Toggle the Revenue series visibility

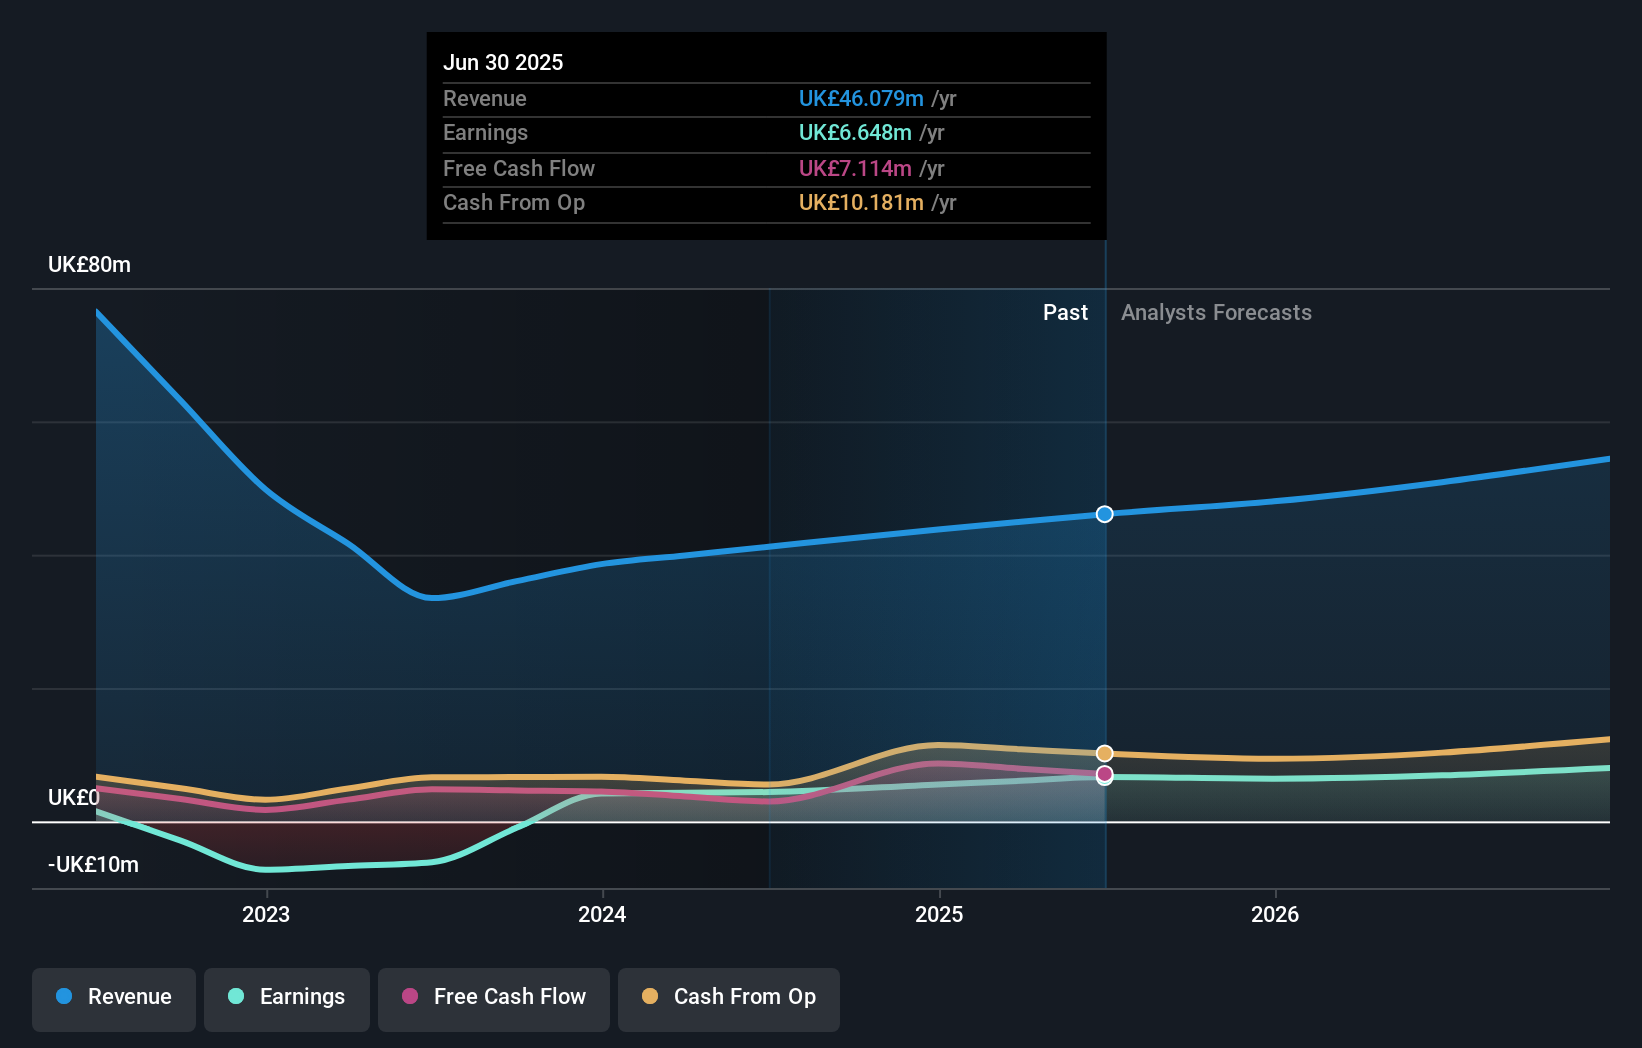113,997
